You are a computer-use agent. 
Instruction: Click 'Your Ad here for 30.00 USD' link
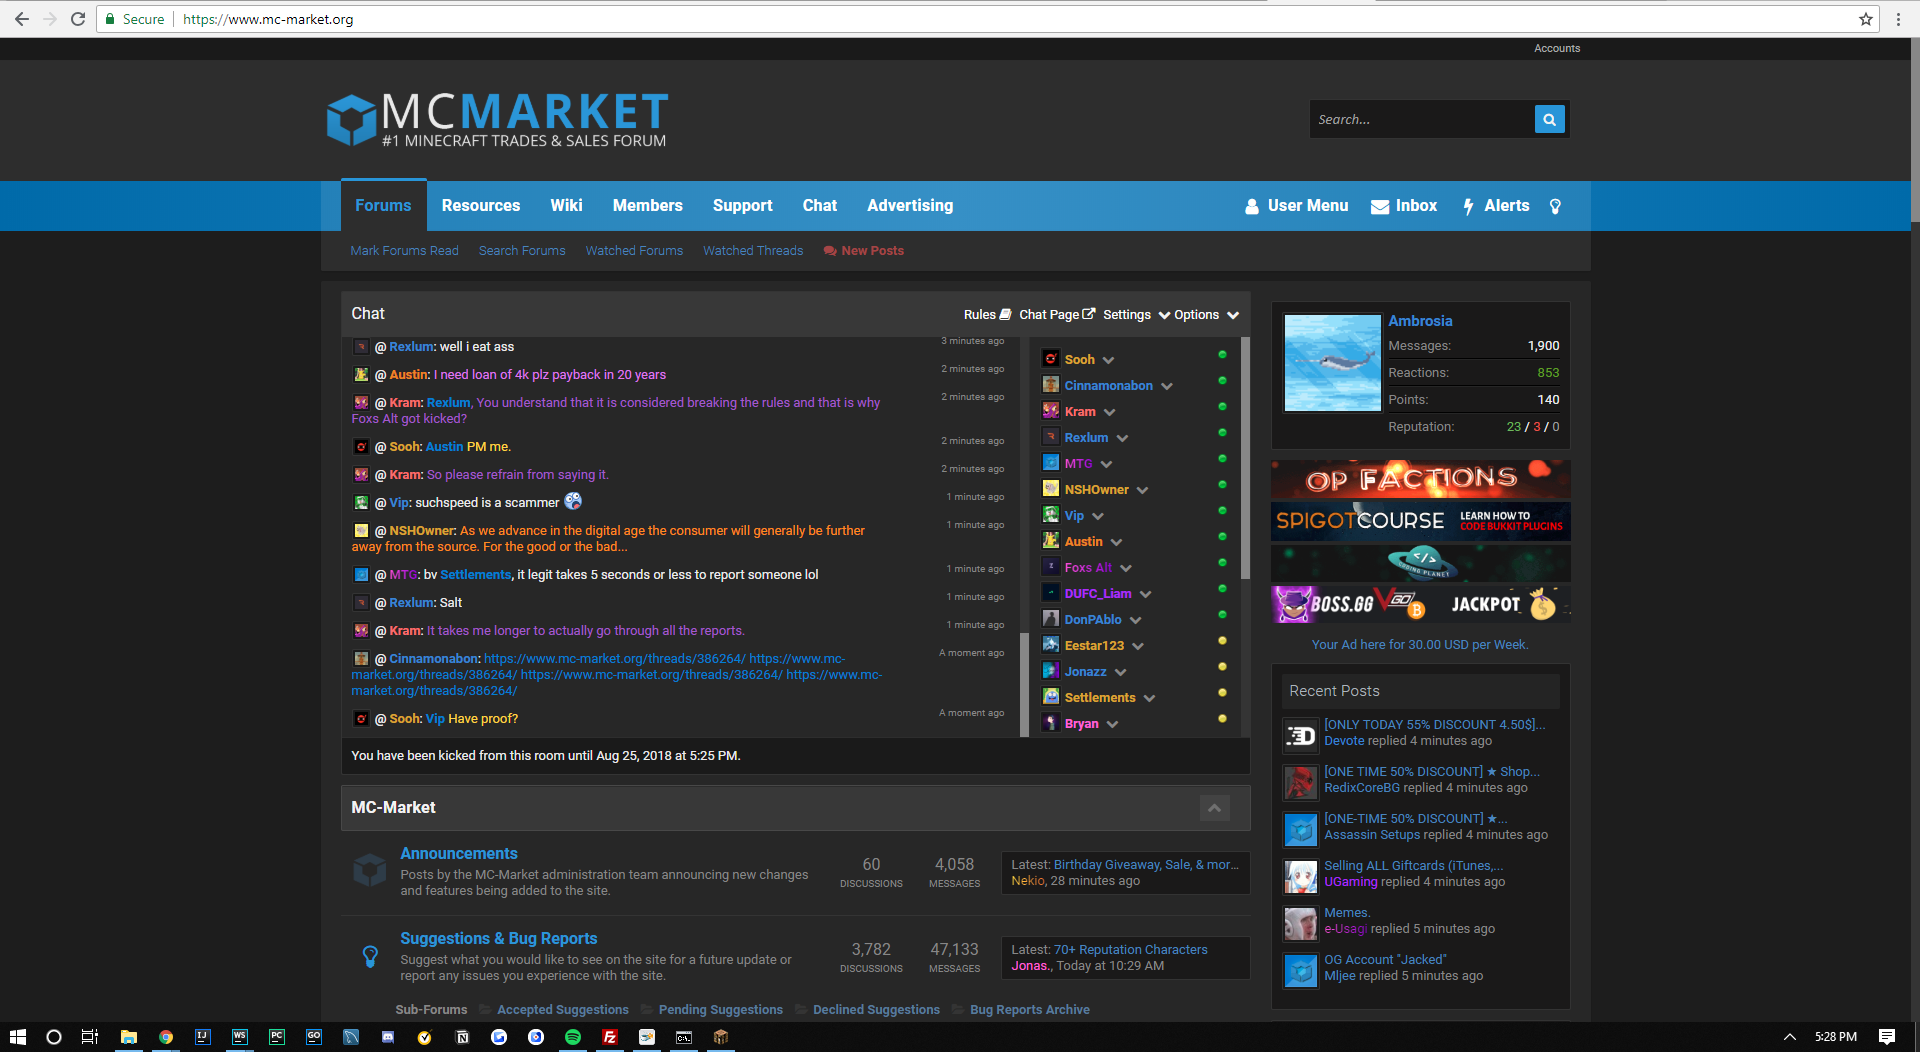(x=1420, y=645)
